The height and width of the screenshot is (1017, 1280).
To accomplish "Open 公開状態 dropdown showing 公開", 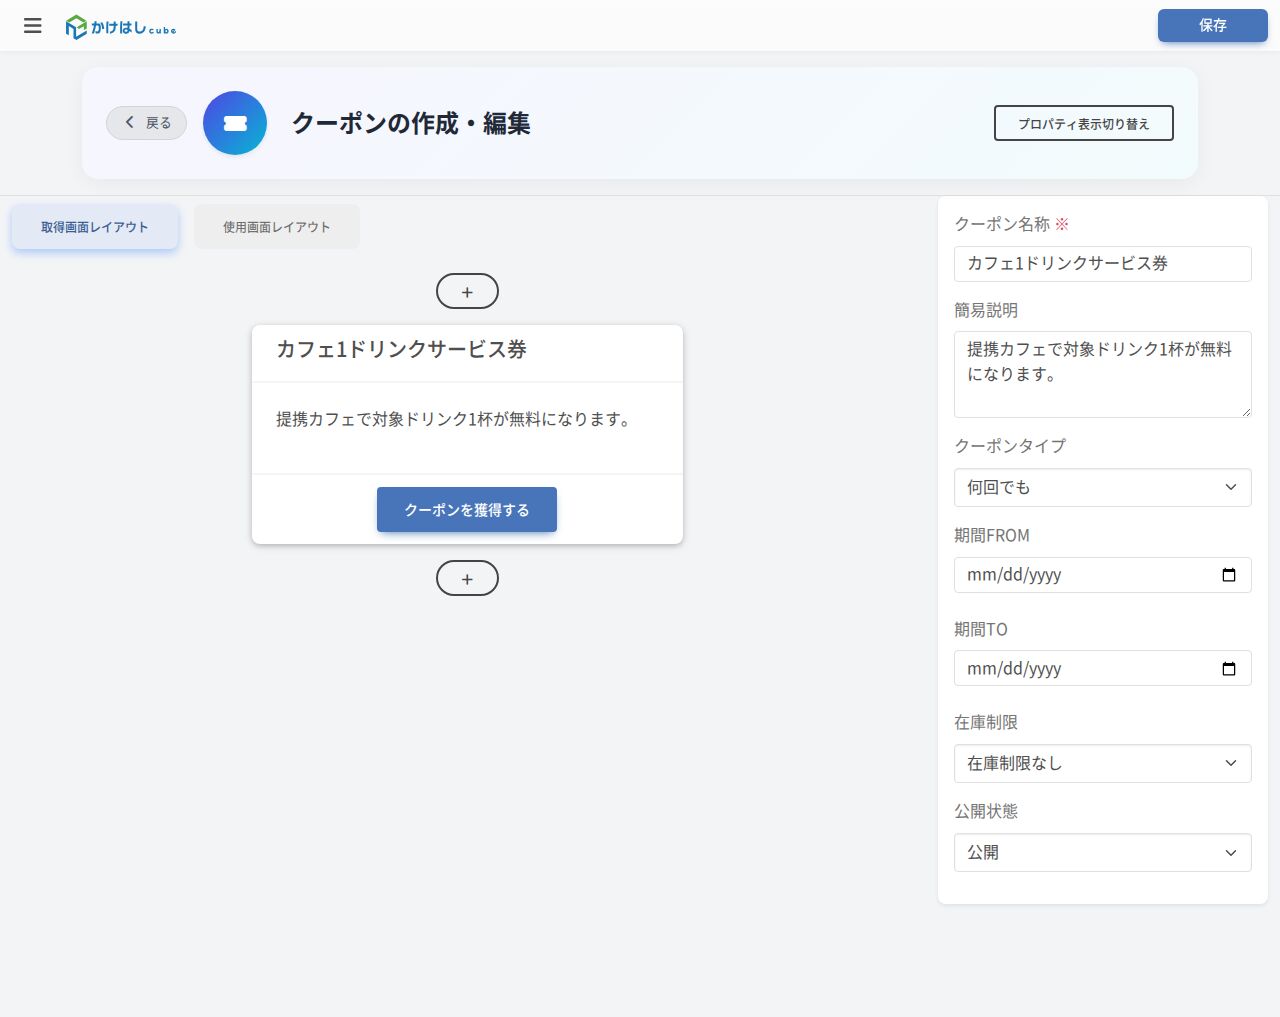I will (1103, 852).
